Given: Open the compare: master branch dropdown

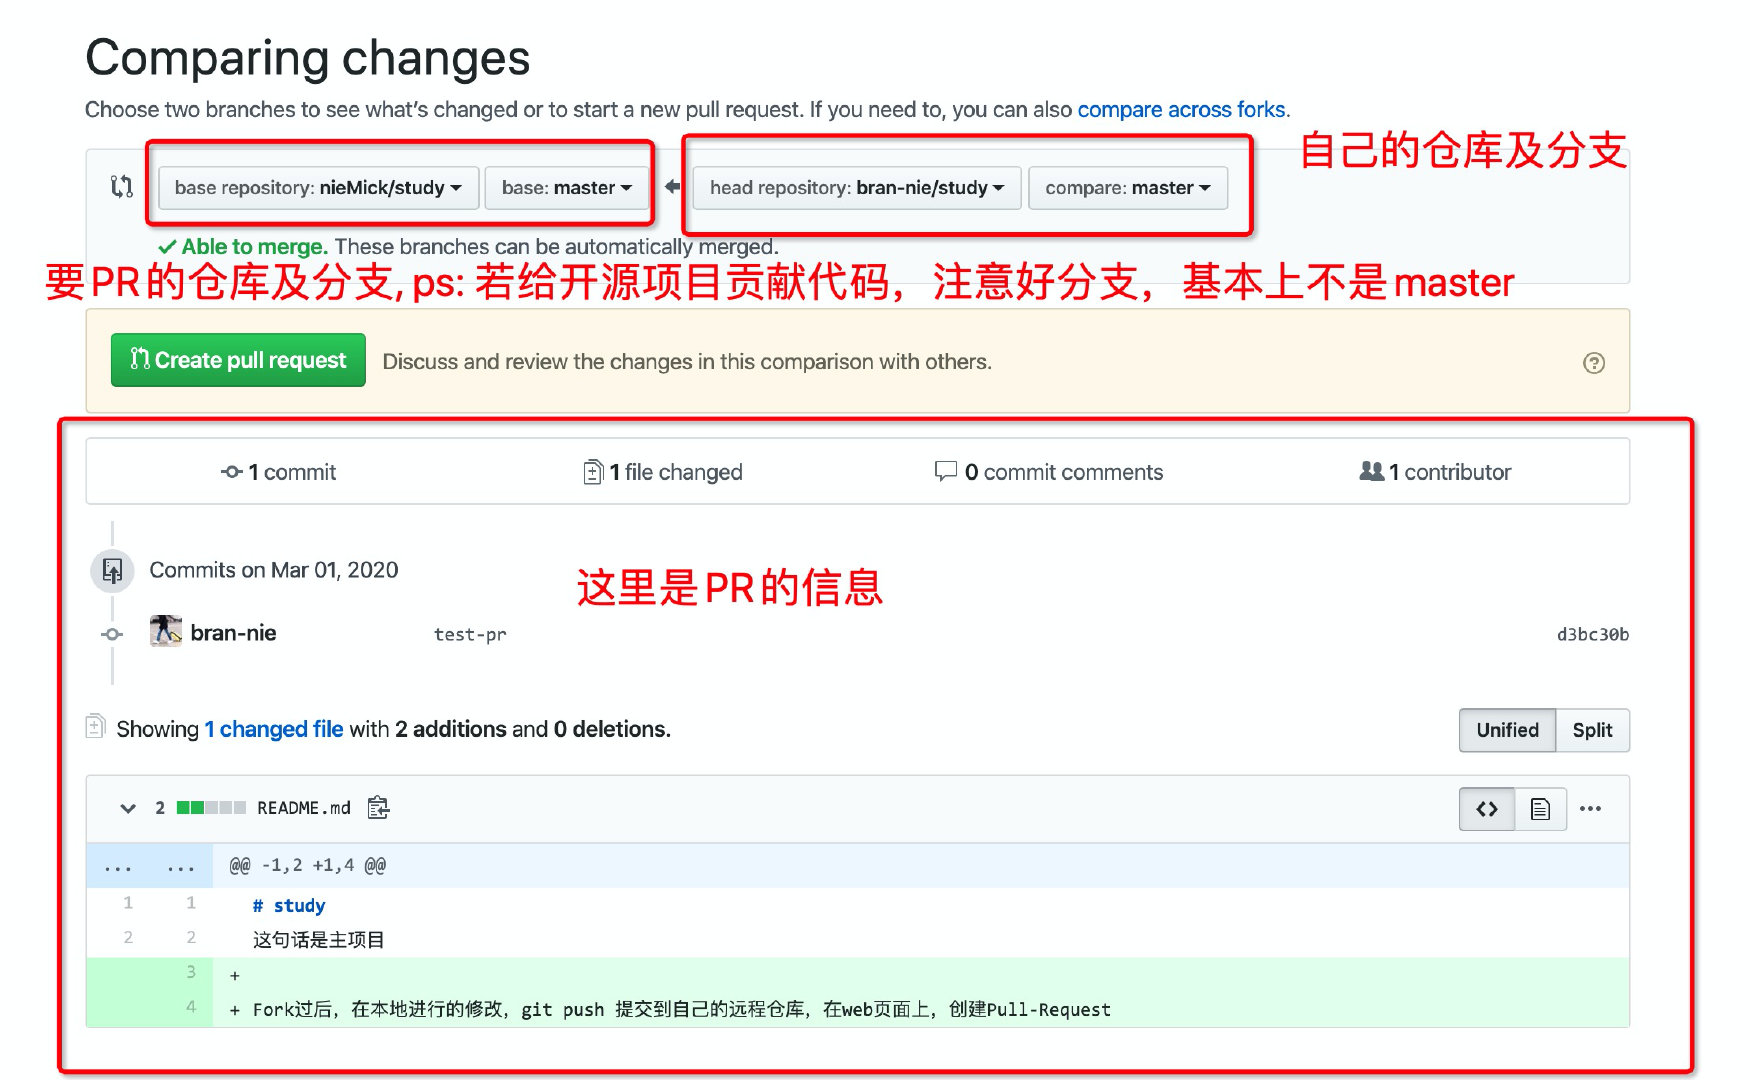Looking at the screenshot, I should click(x=1128, y=188).
